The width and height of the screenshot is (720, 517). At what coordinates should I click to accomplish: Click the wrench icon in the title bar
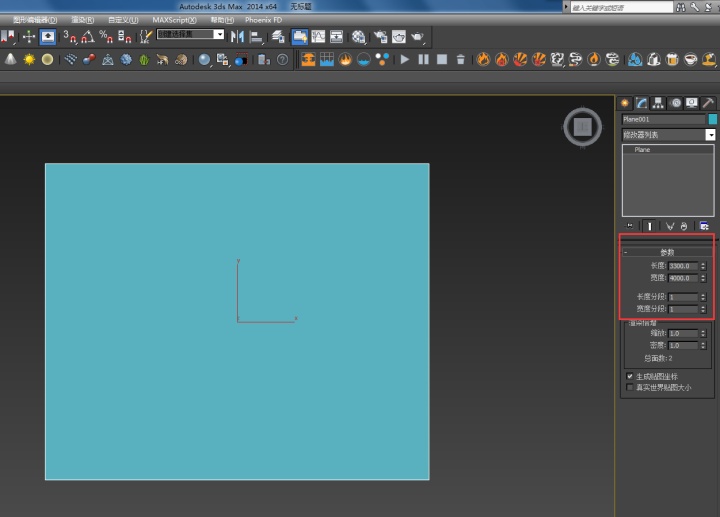695,7
